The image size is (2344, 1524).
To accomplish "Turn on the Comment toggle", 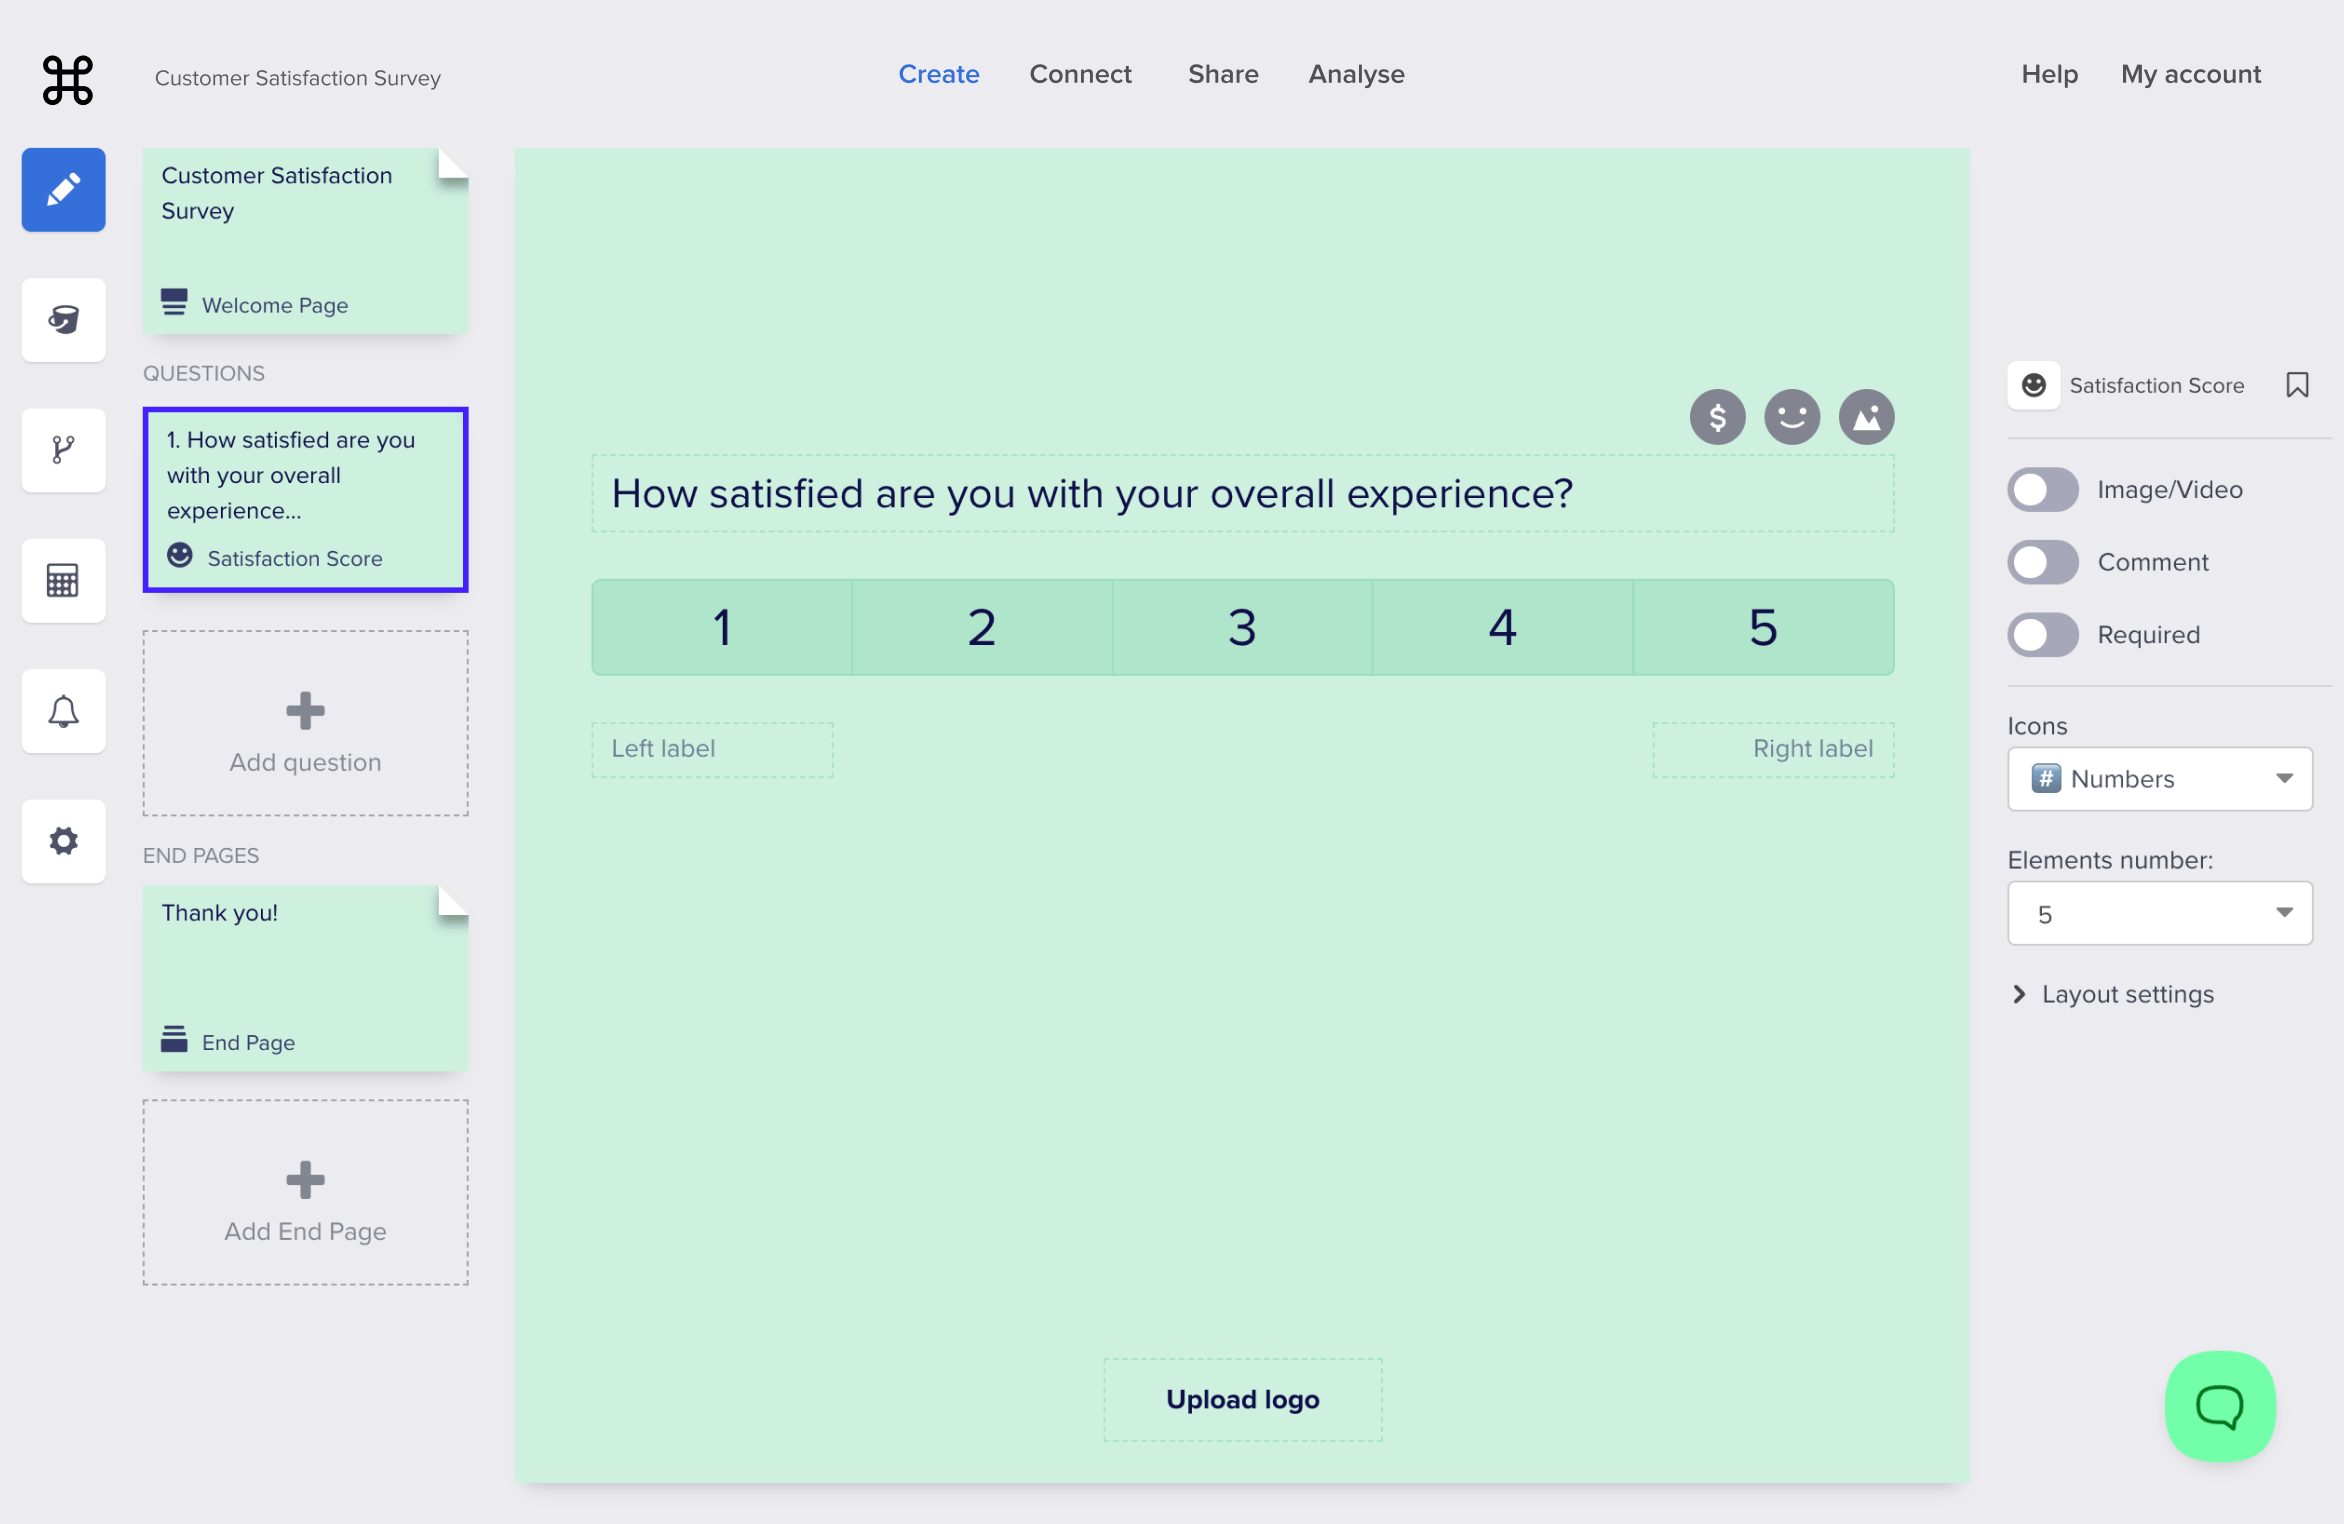I will (x=2042, y=562).
